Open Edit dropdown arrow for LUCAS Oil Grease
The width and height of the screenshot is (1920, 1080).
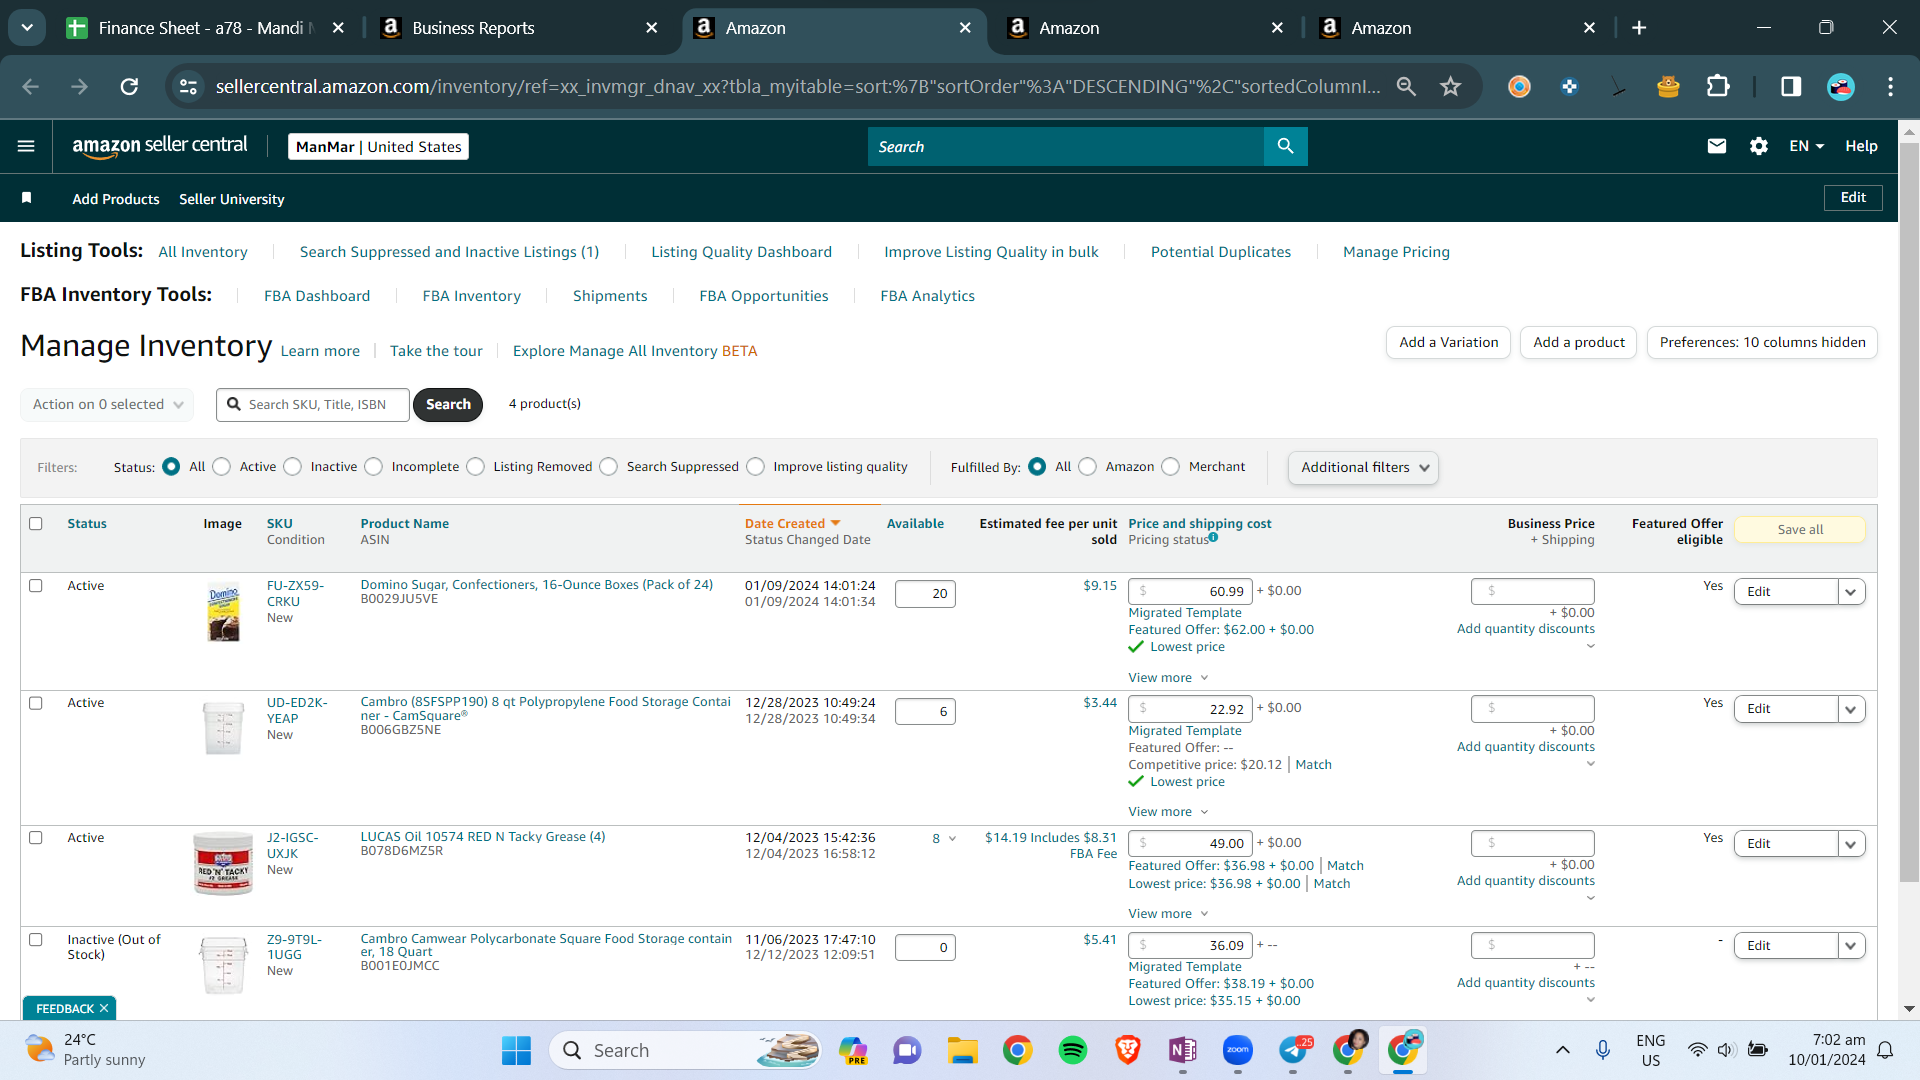click(1851, 844)
